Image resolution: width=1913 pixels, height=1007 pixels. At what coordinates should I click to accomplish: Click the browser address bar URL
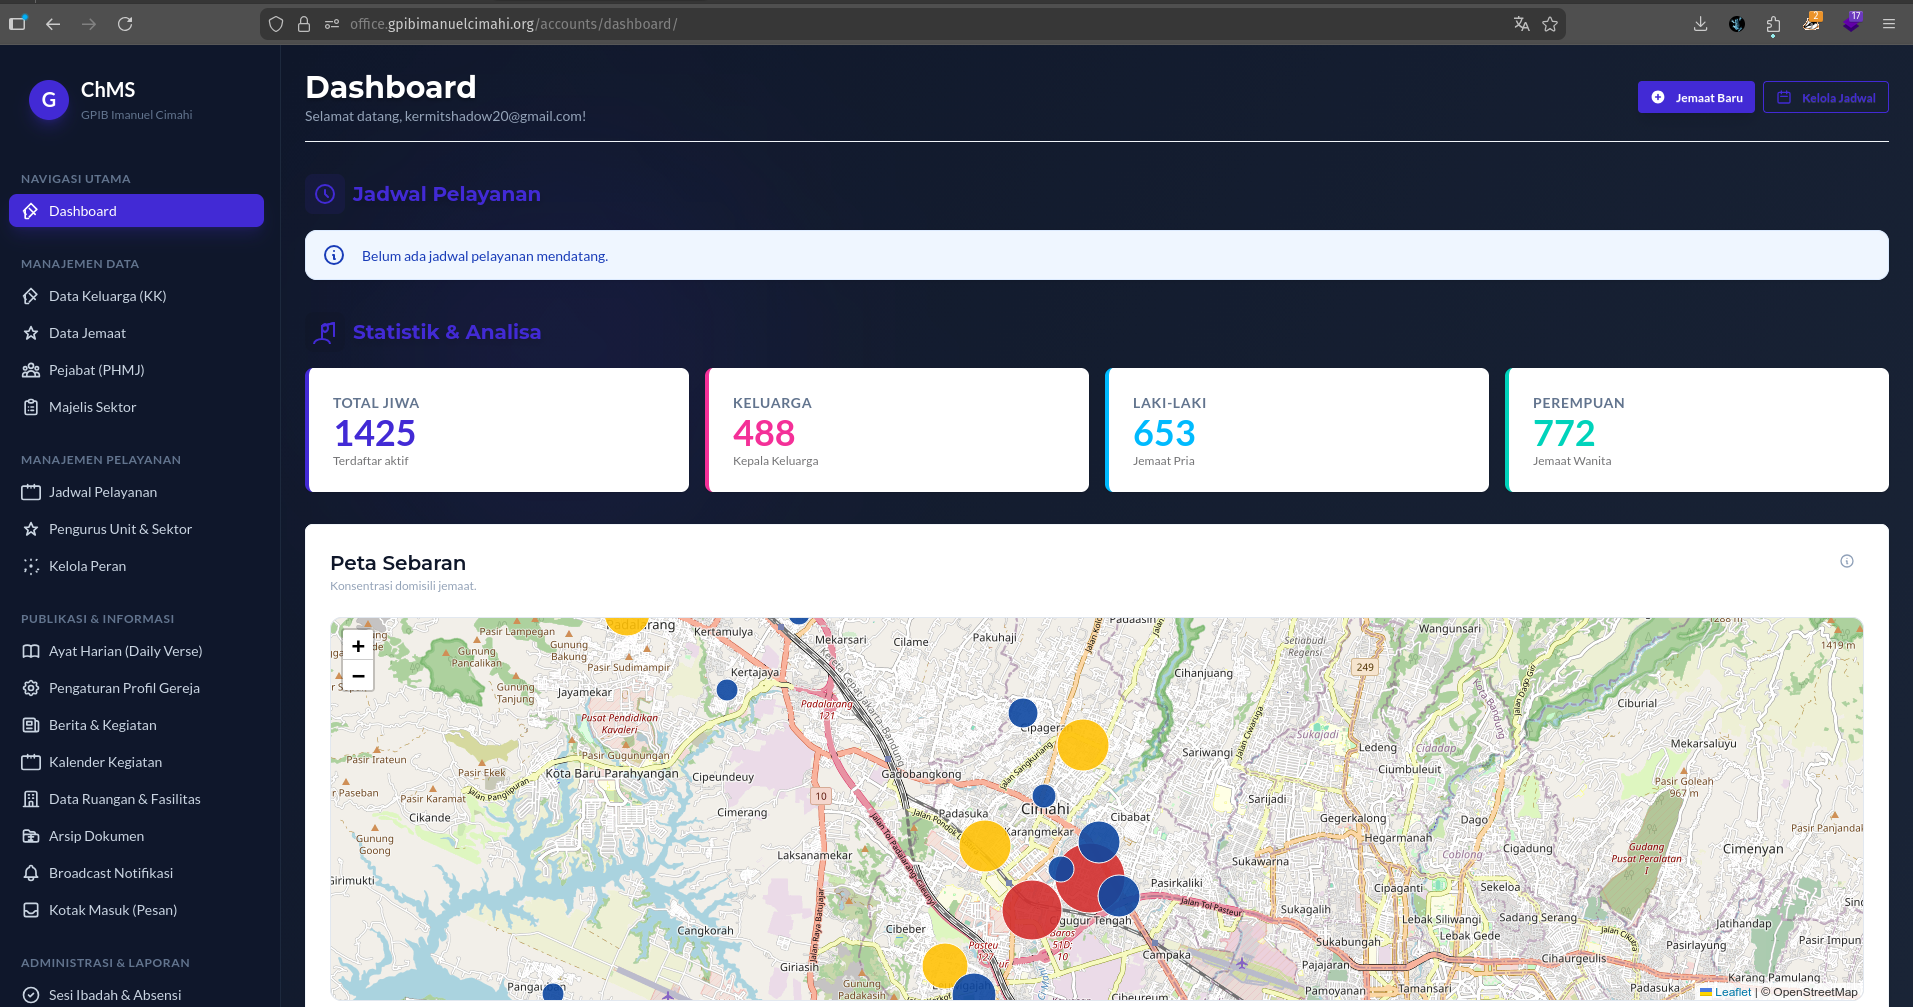(513, 24)
